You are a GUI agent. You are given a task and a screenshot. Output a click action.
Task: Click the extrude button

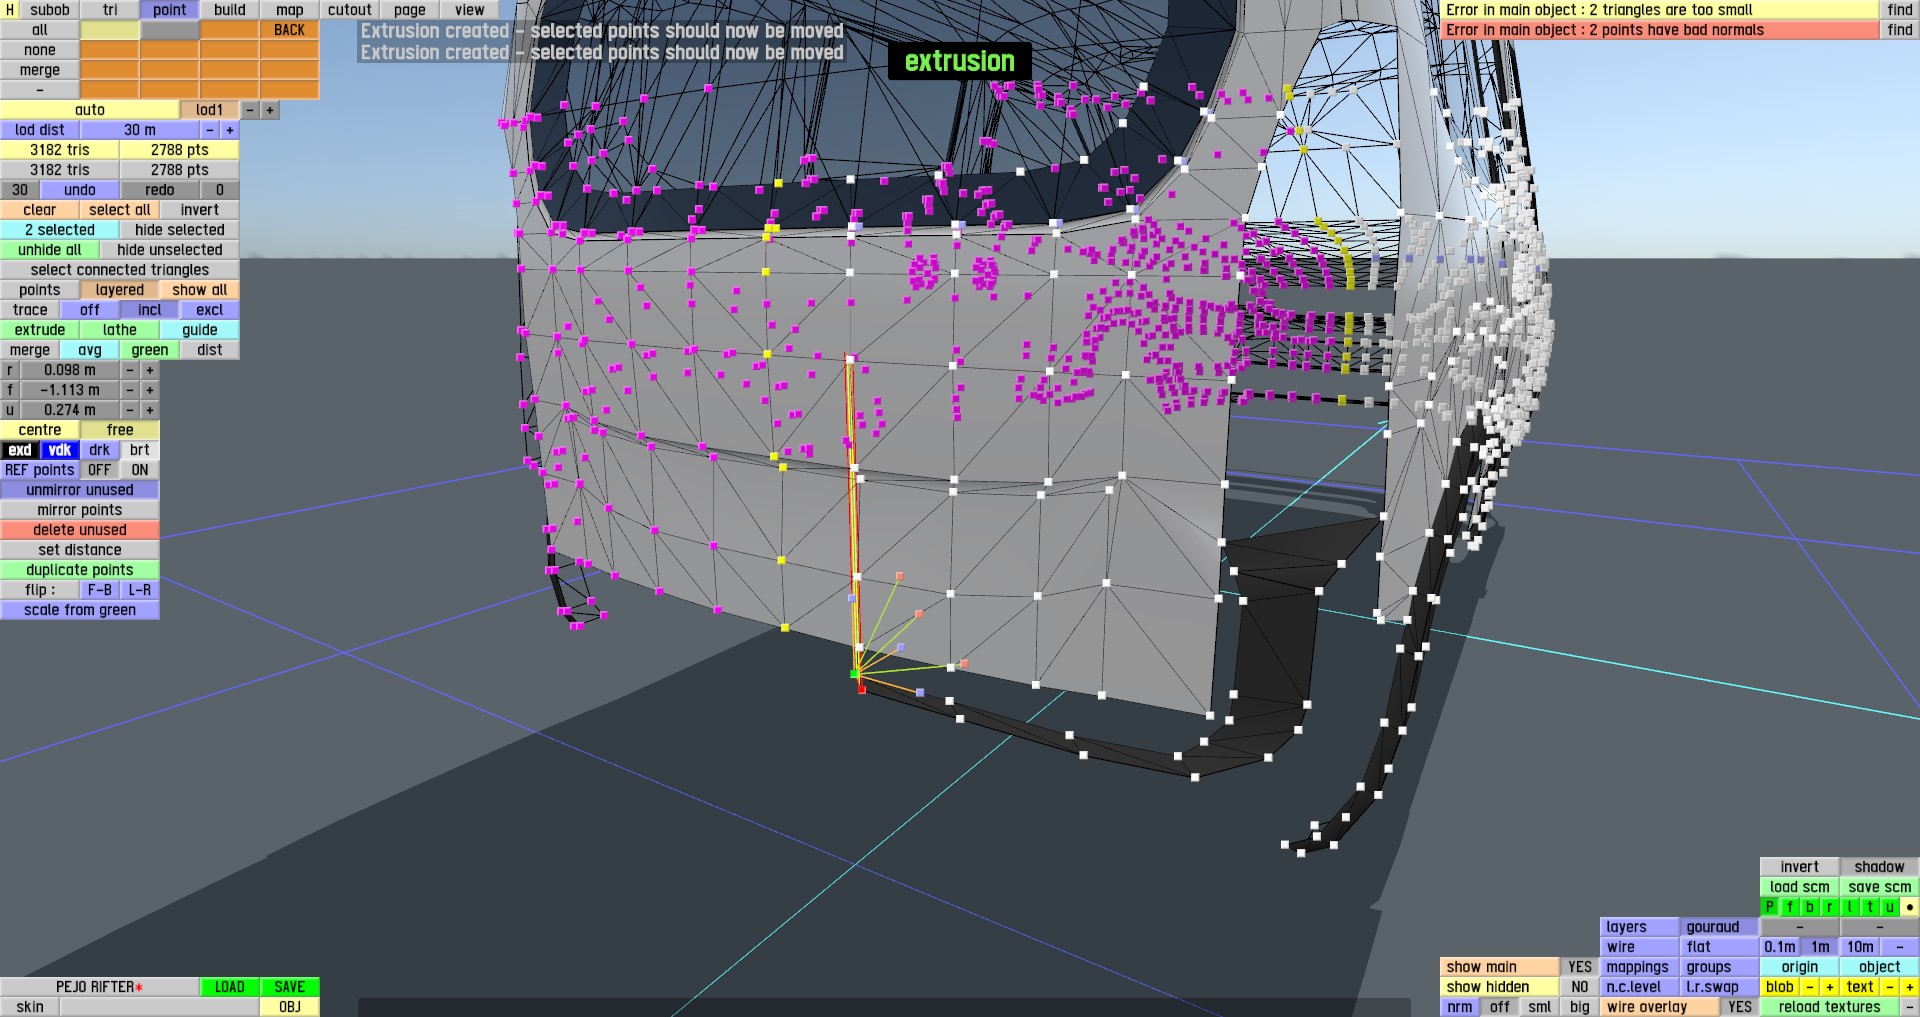40,330
